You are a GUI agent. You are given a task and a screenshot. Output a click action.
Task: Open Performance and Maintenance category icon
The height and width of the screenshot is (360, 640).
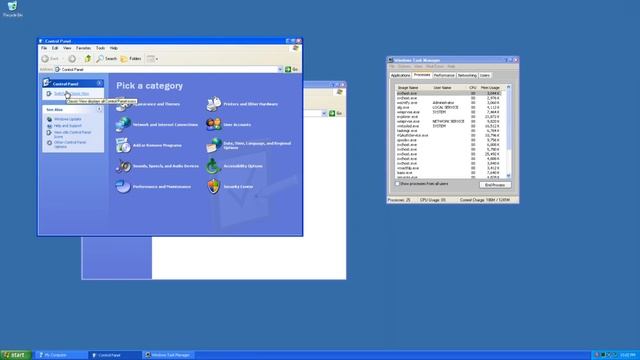(123, 187)
